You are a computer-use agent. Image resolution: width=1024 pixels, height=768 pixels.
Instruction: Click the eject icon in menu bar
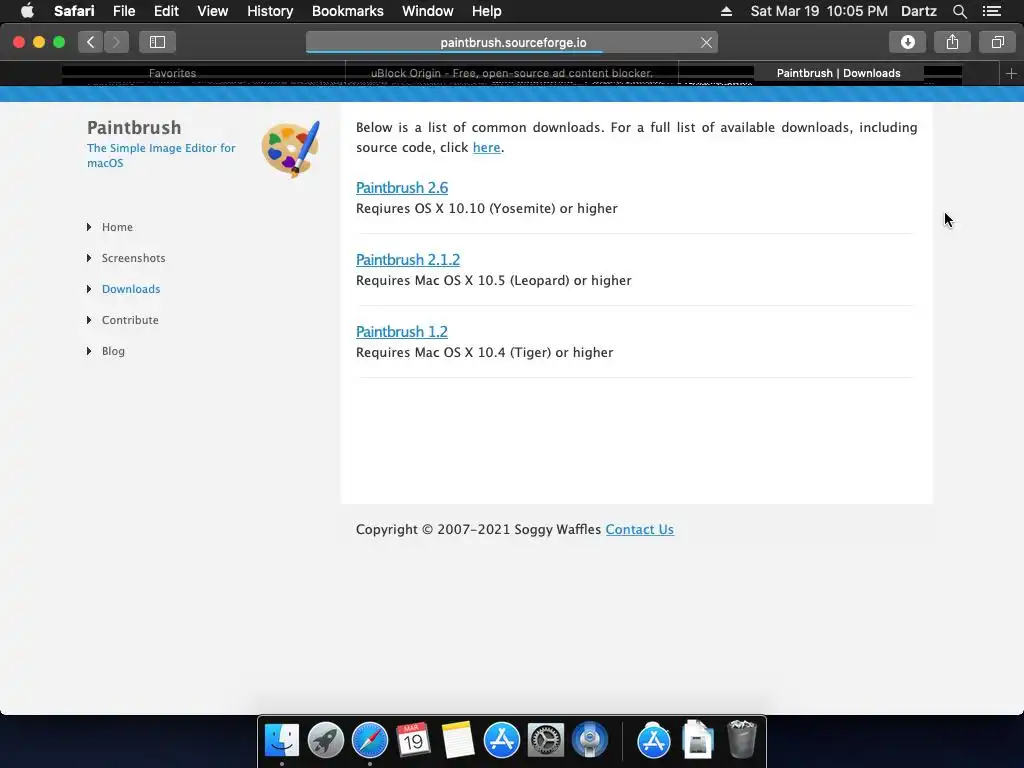coord(726,11)
